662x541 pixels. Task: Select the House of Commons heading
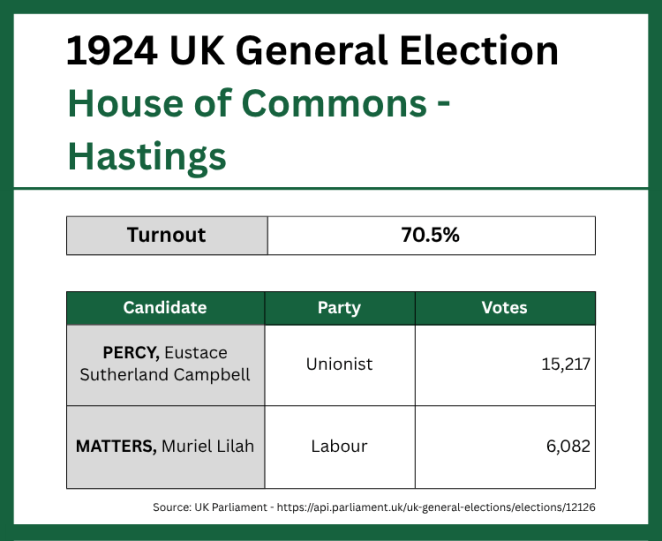coord(259,103)
